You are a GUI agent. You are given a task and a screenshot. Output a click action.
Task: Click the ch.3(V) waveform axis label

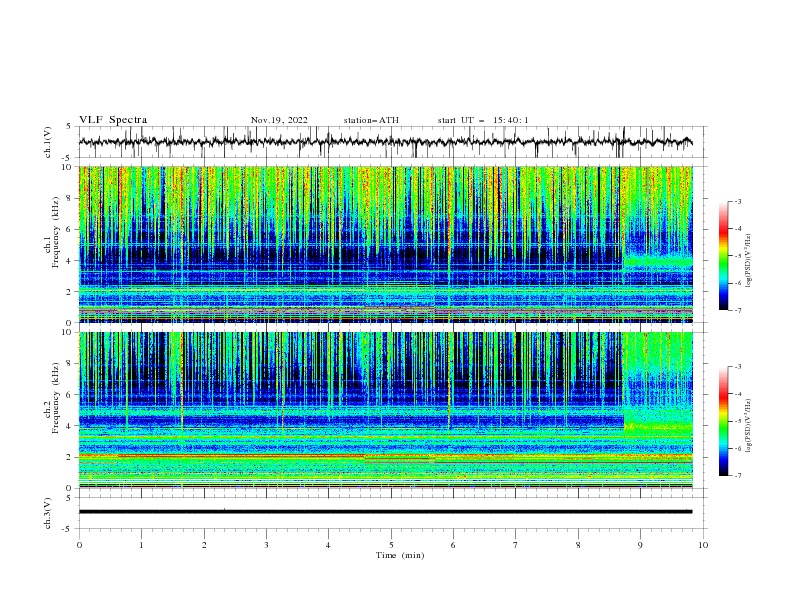[48, 513]
